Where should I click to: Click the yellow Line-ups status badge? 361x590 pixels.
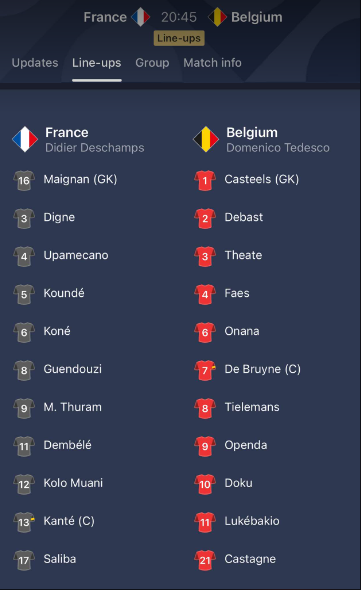pos(179,38)
